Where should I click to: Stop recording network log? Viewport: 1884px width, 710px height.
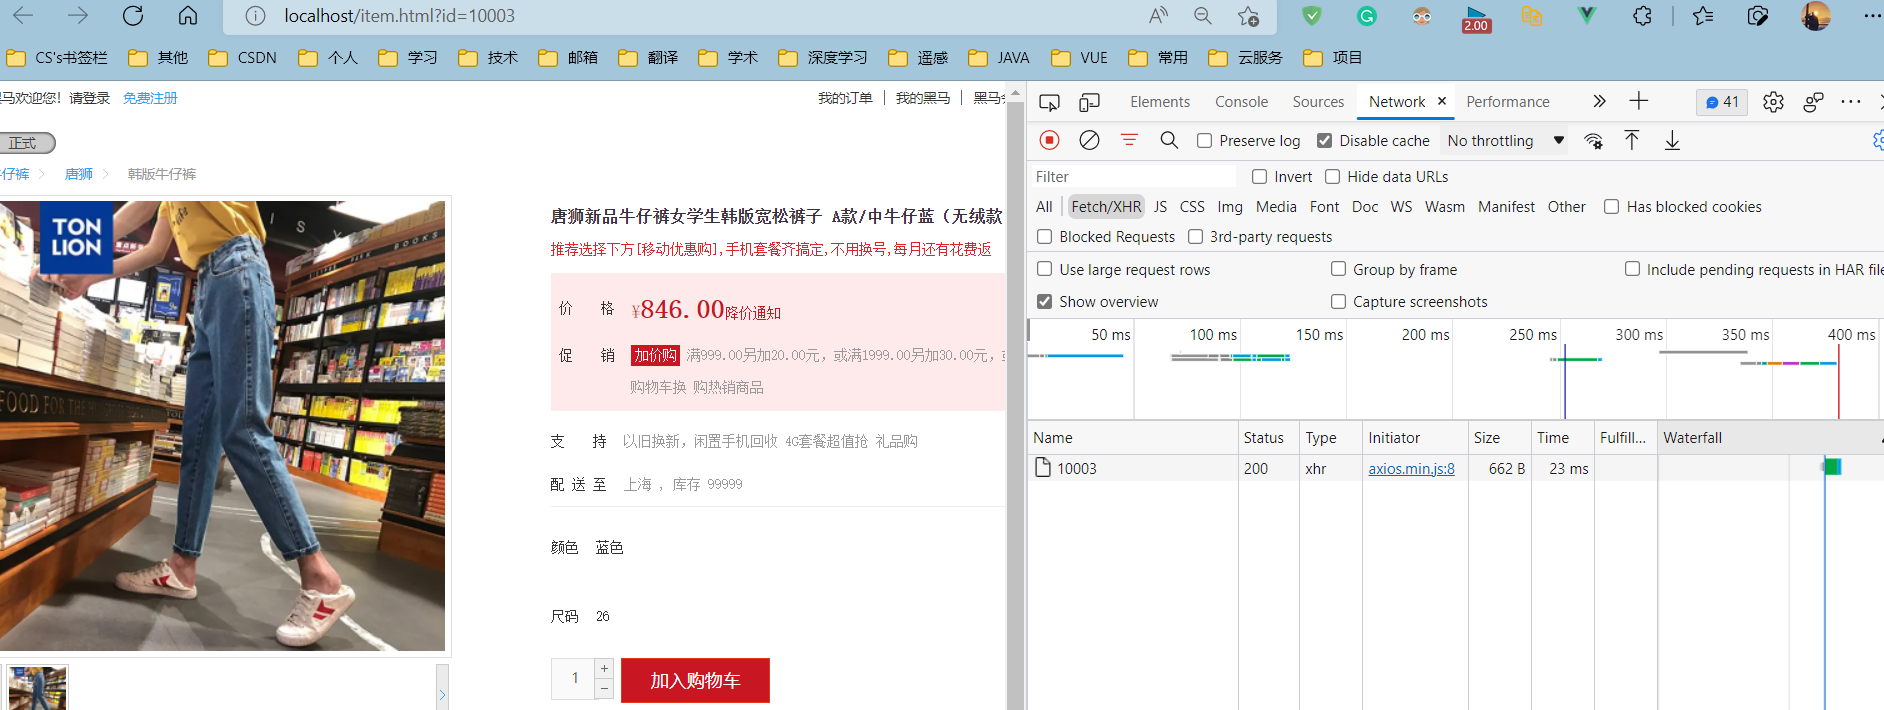tap(1049, 140)
